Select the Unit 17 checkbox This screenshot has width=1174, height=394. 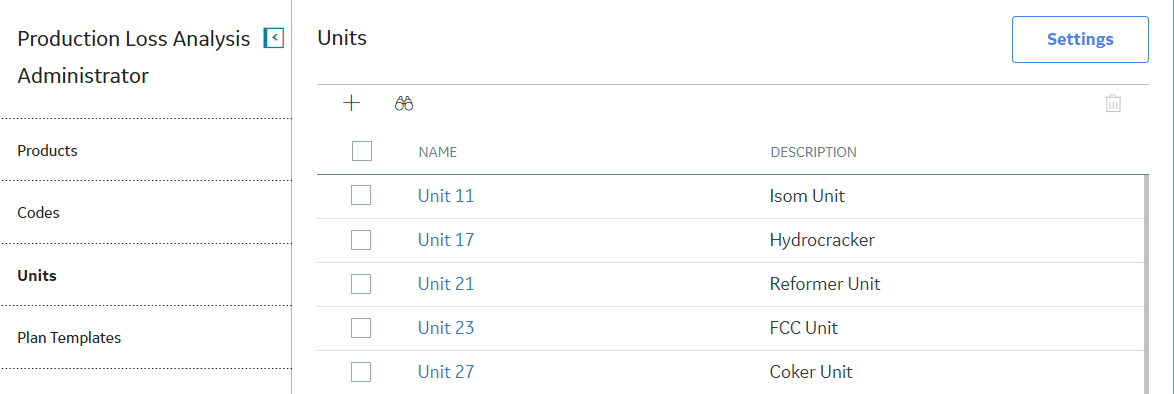pyautogui.click(x=362, y=240)
